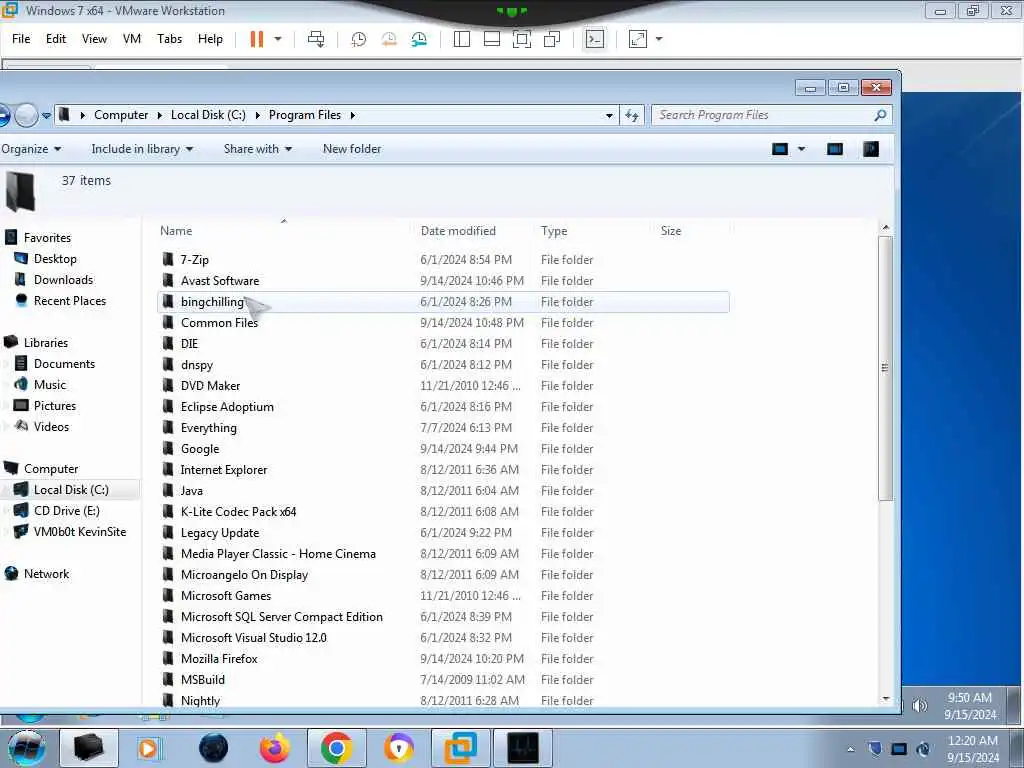The width and height of the screenshot is (1024, 768).
Task: Select the 7-Zip folder
Action: (195, 259)
